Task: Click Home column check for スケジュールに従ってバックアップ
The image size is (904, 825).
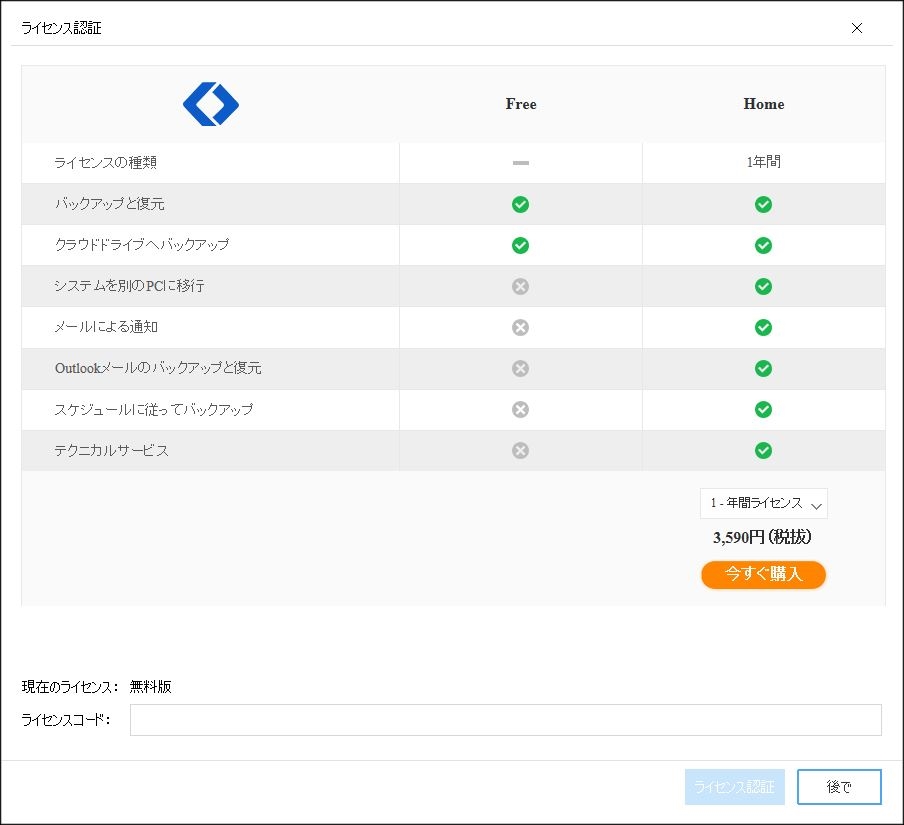Action: click(x=763, y=409)
